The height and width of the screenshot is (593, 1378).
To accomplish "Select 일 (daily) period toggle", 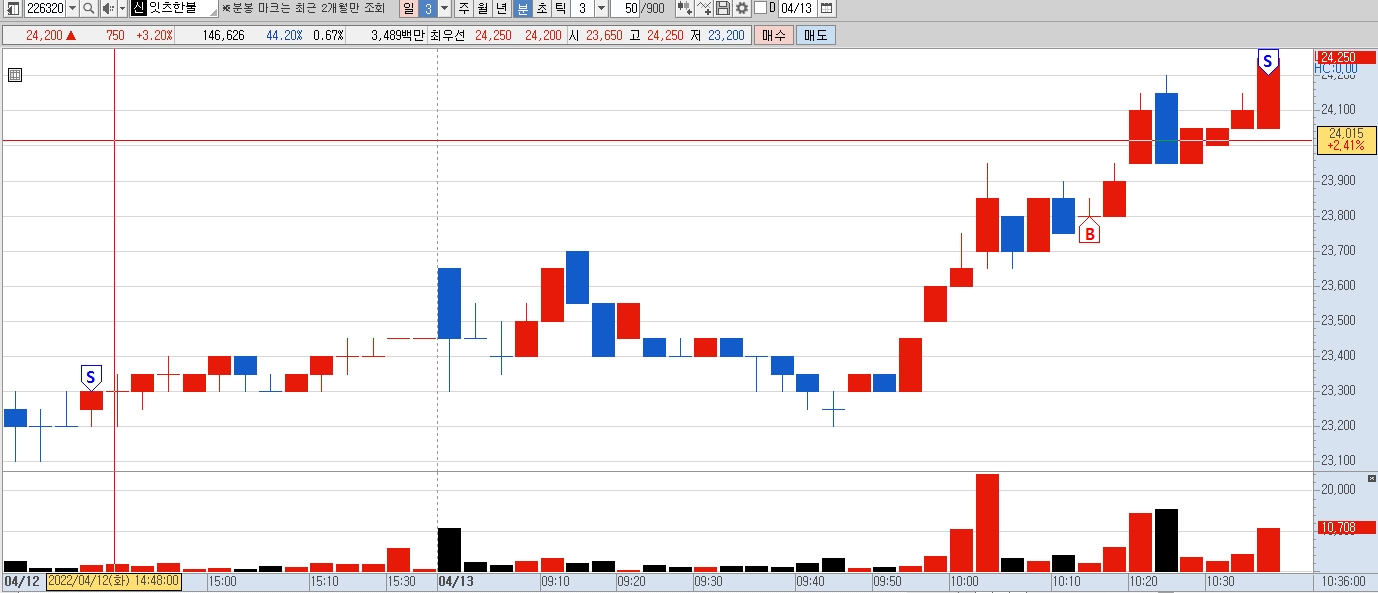I will [x=408, y=8].
